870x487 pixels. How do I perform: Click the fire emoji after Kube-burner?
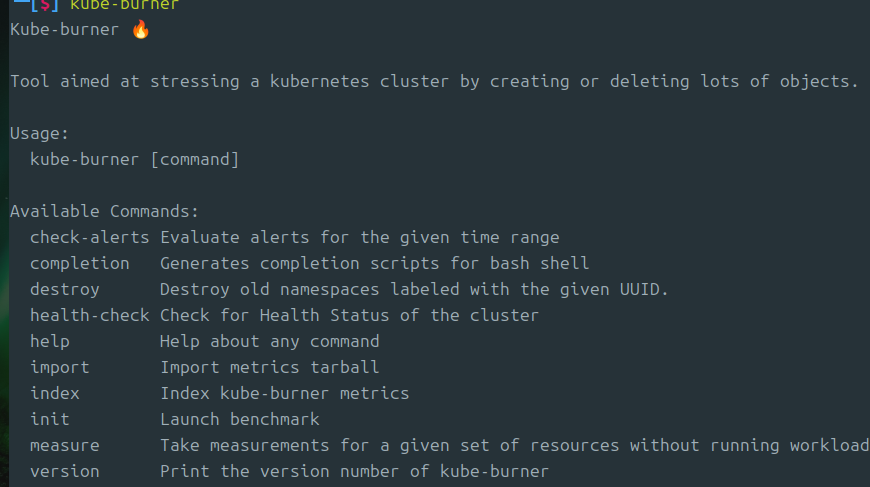[141, 29]
